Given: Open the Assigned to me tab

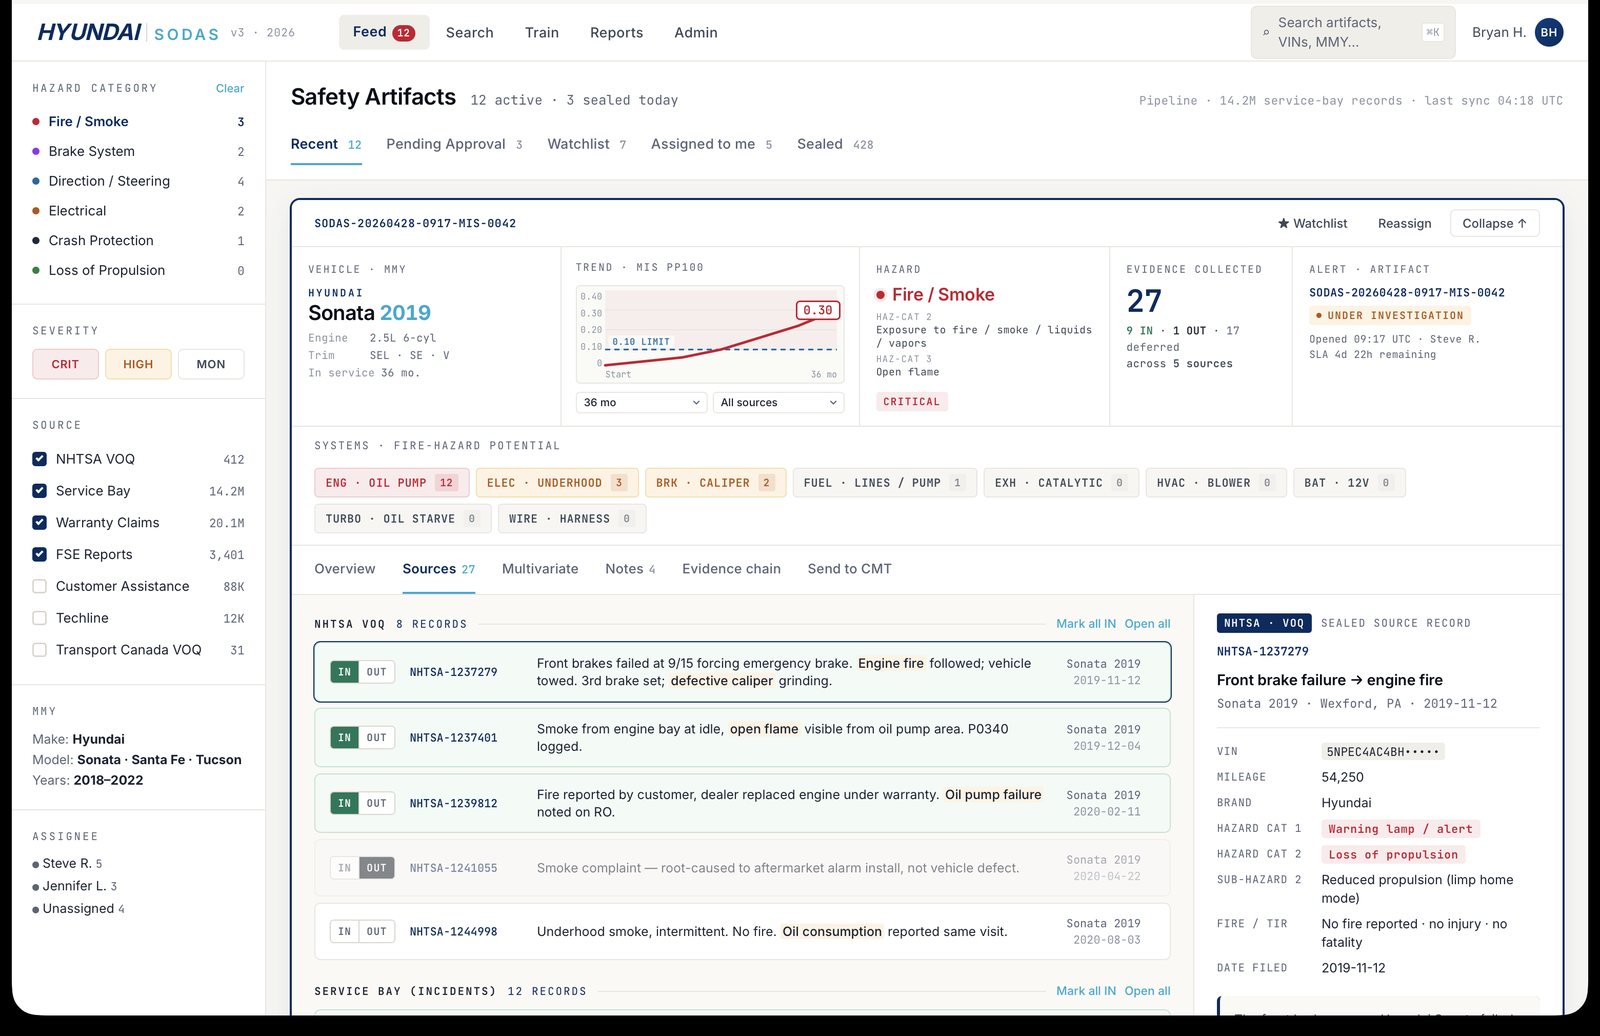Looking at the screenshot, I should 712,144.
